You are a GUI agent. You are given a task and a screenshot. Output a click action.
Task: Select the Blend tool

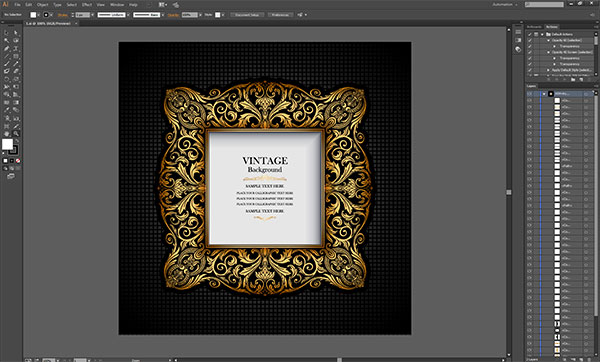(16, 110)
